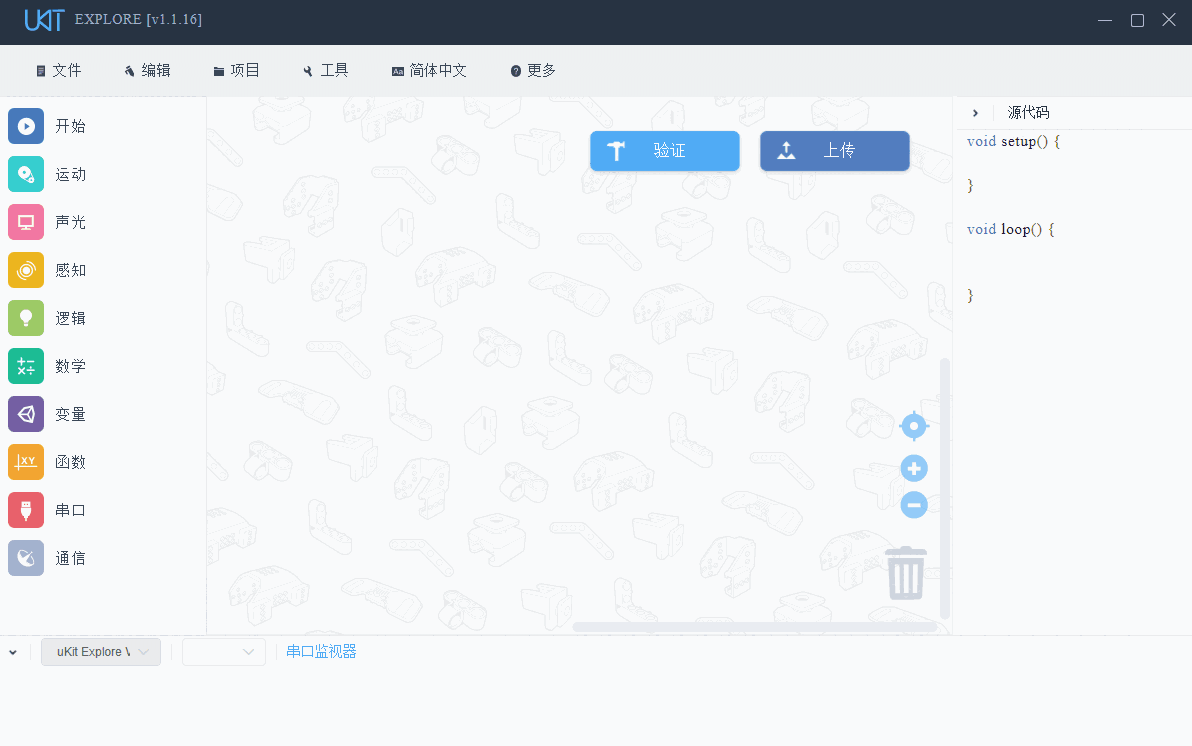Collapse the 源代码 source code panel
The height and width of the screenshot is (746, 1192).
(975, 112)
